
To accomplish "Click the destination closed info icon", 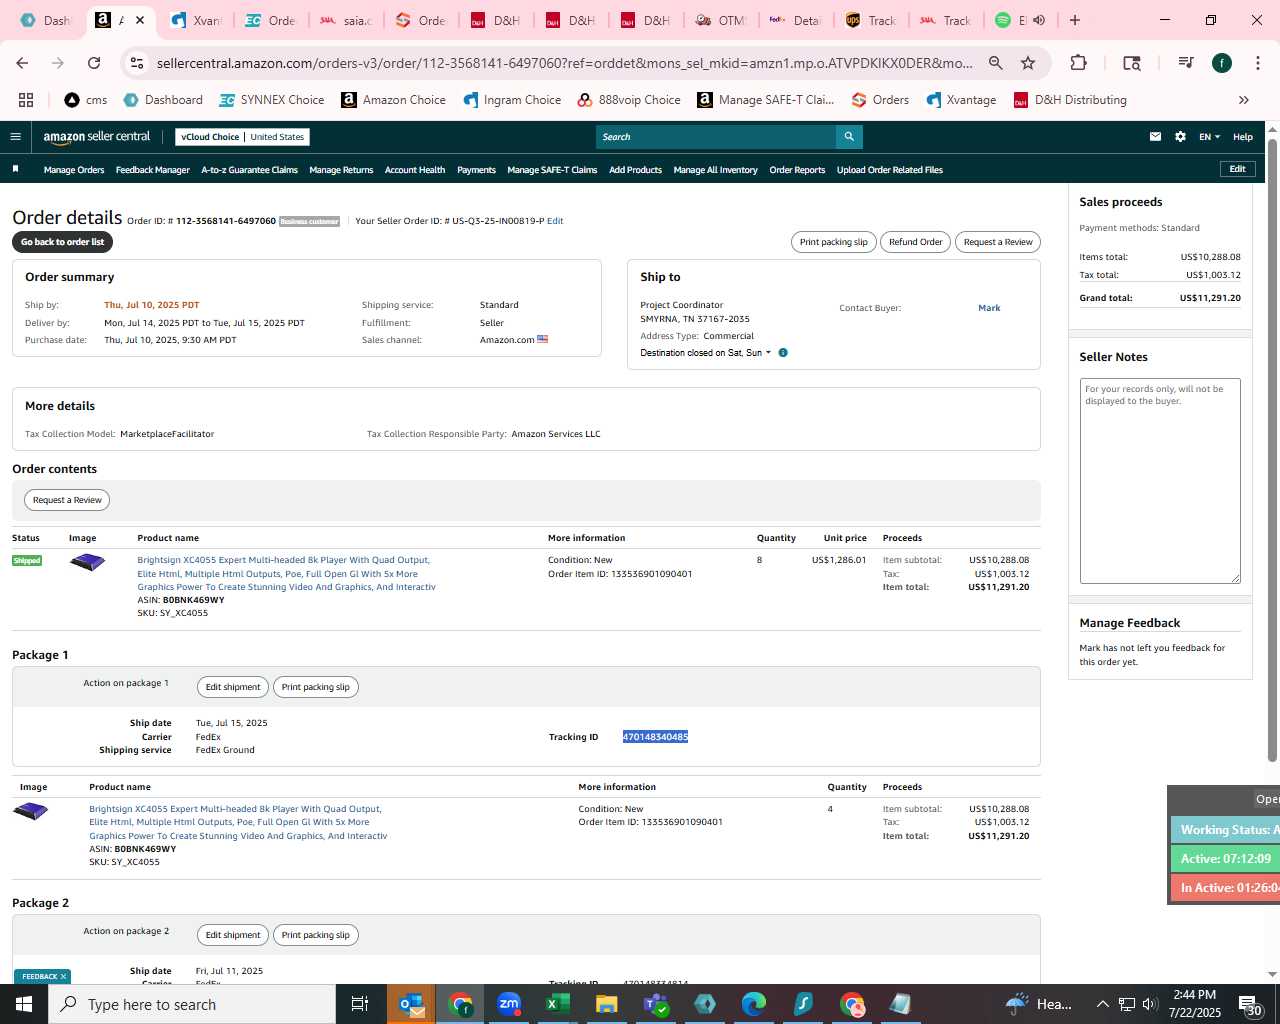I will coord(783,353).
